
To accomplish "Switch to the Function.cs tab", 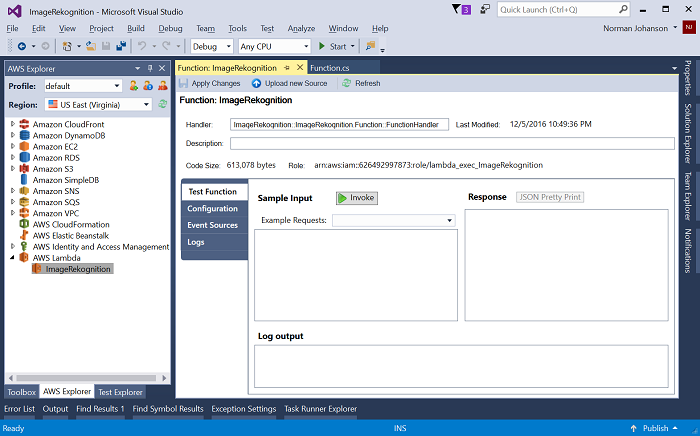I will (329, 68).
